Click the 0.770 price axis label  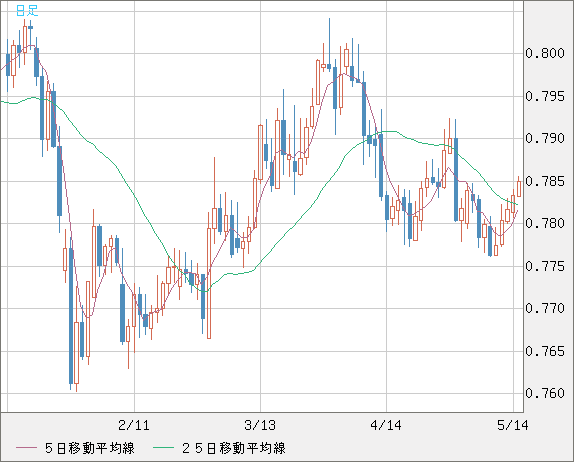[x=545, y=308]
